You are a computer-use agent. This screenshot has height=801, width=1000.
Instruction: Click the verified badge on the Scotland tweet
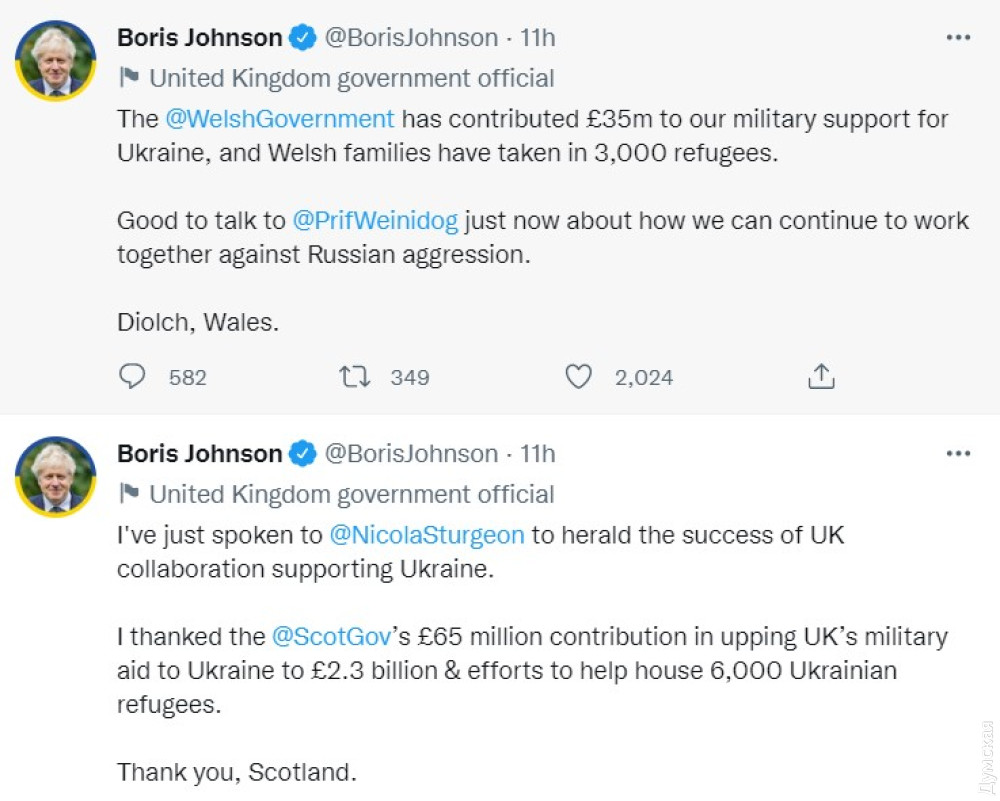coord(302,454)
